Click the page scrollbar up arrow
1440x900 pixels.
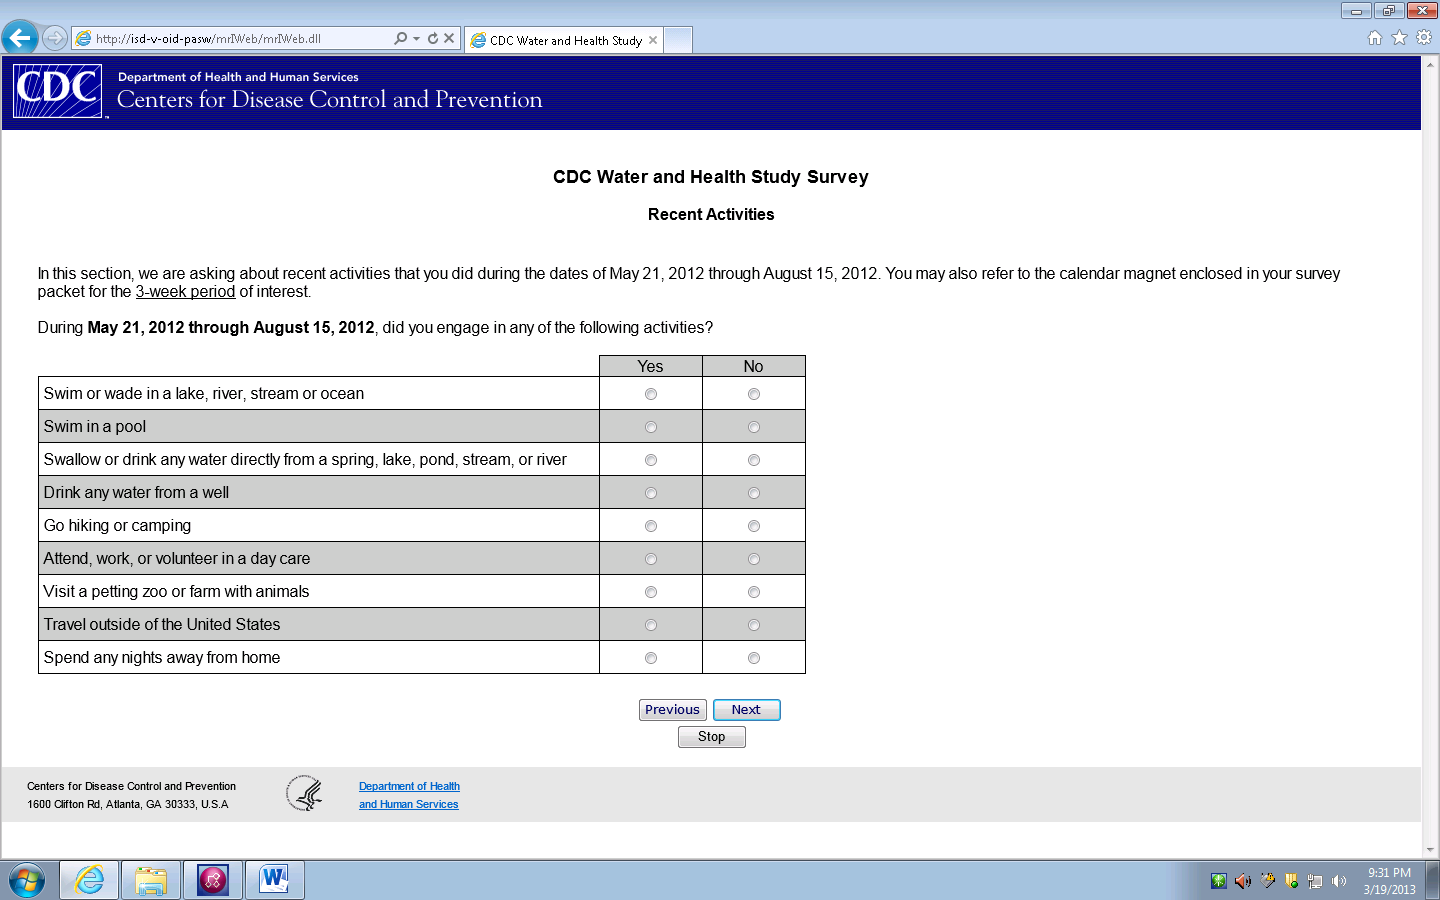(x=1430, y=63)
